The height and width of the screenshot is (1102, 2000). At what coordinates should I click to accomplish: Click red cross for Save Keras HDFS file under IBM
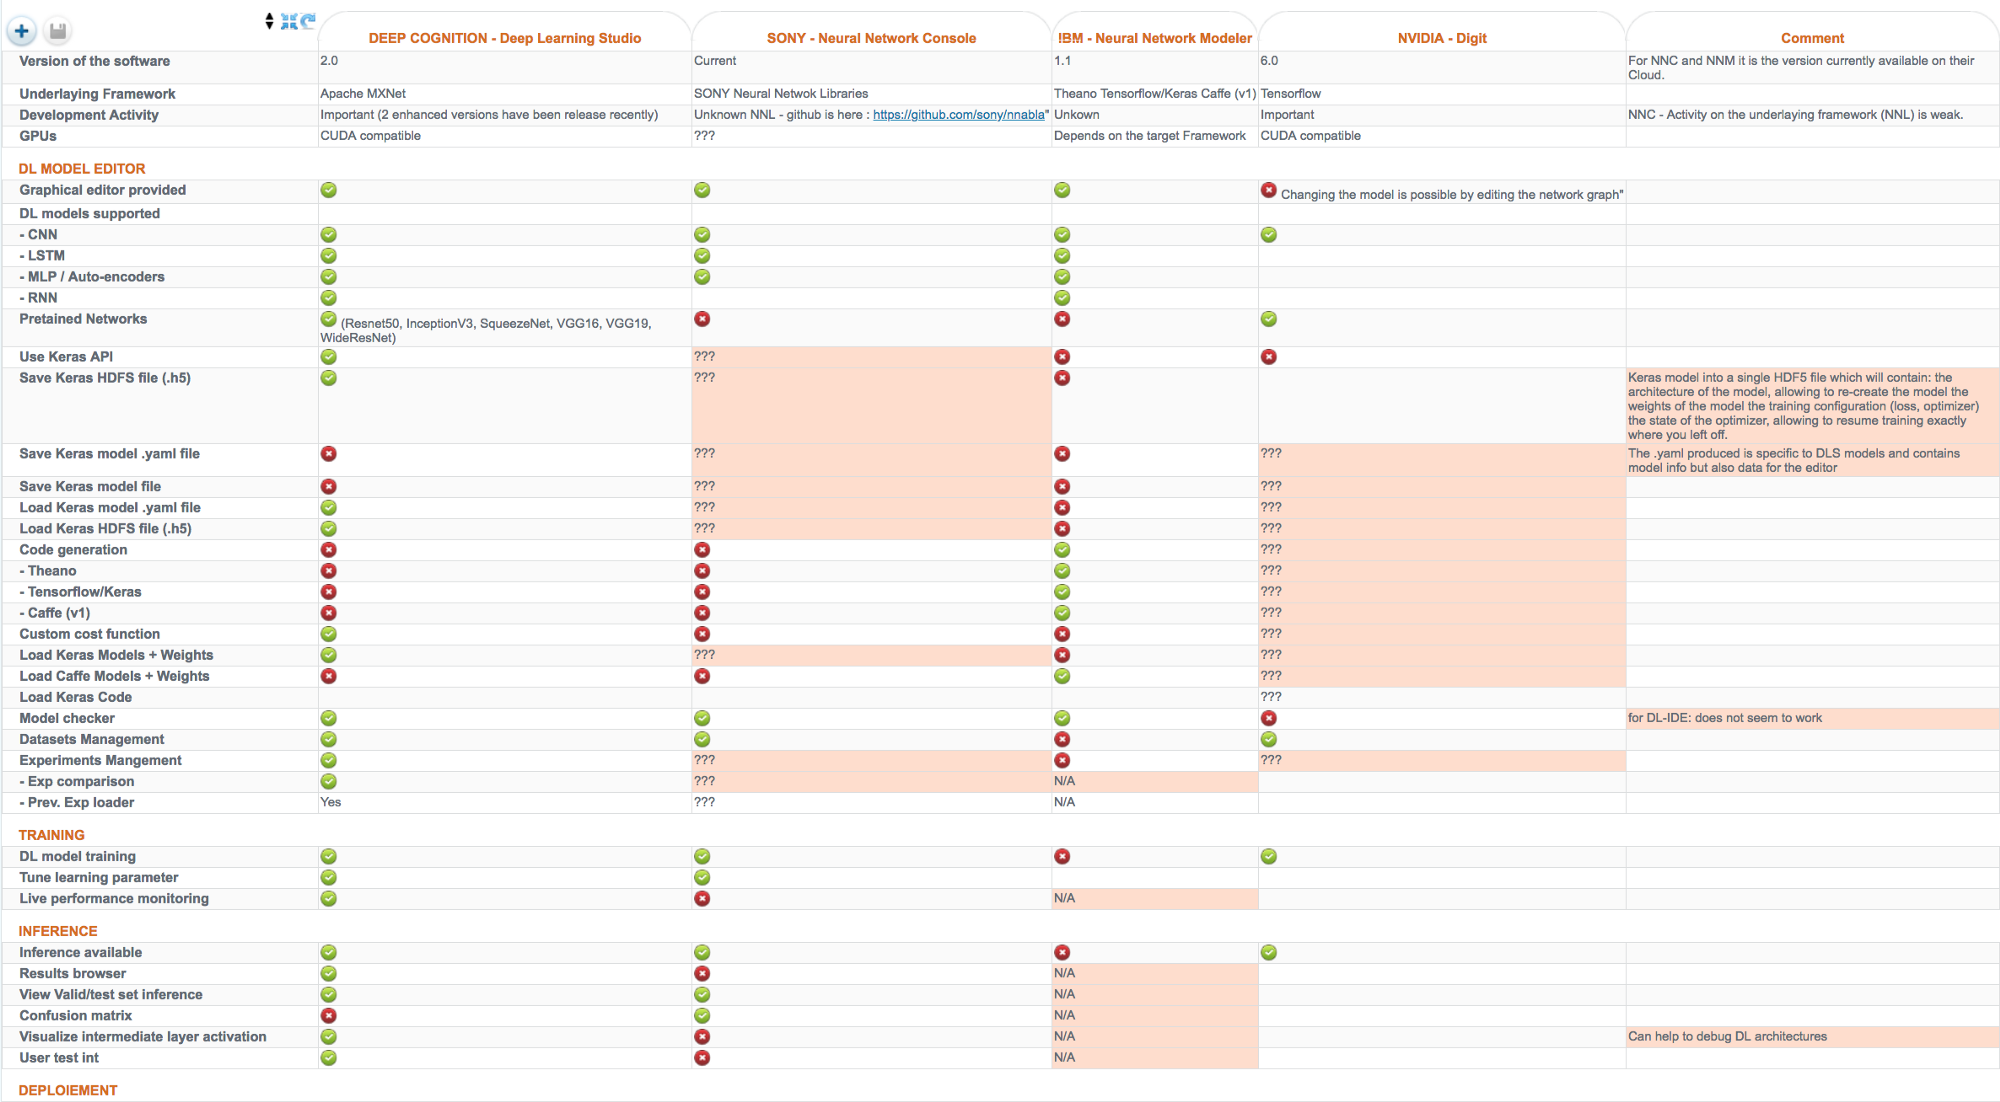click(1062, 378)
